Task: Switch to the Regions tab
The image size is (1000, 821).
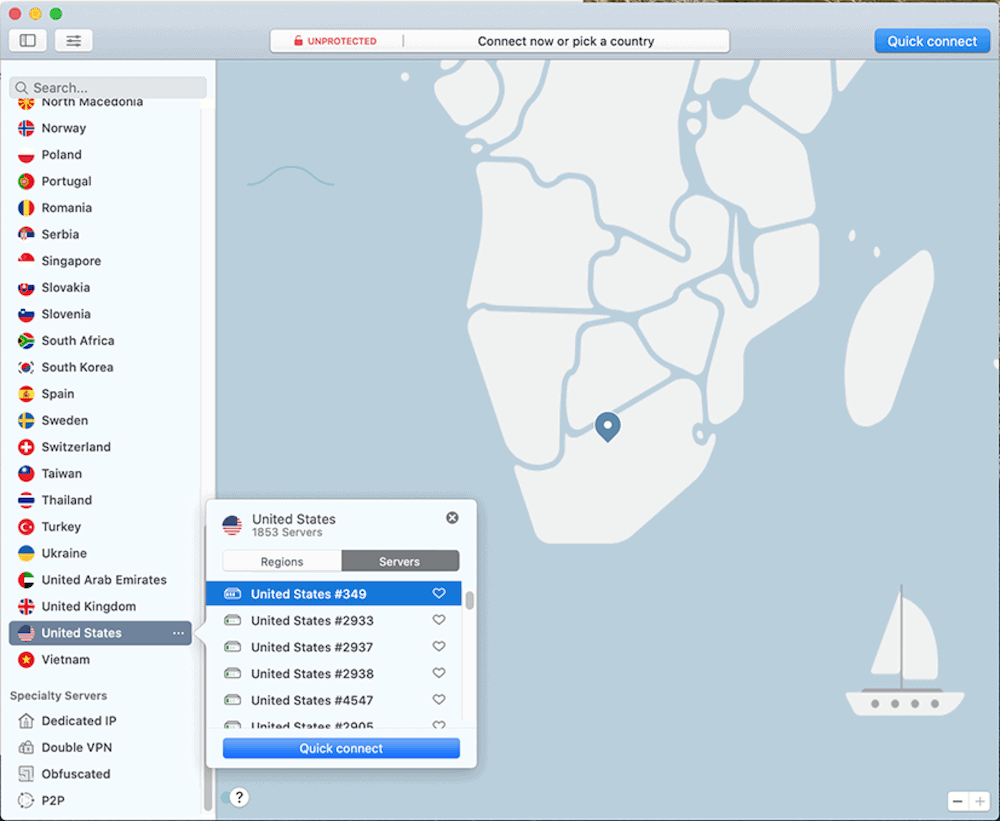Action: point(282,561)
